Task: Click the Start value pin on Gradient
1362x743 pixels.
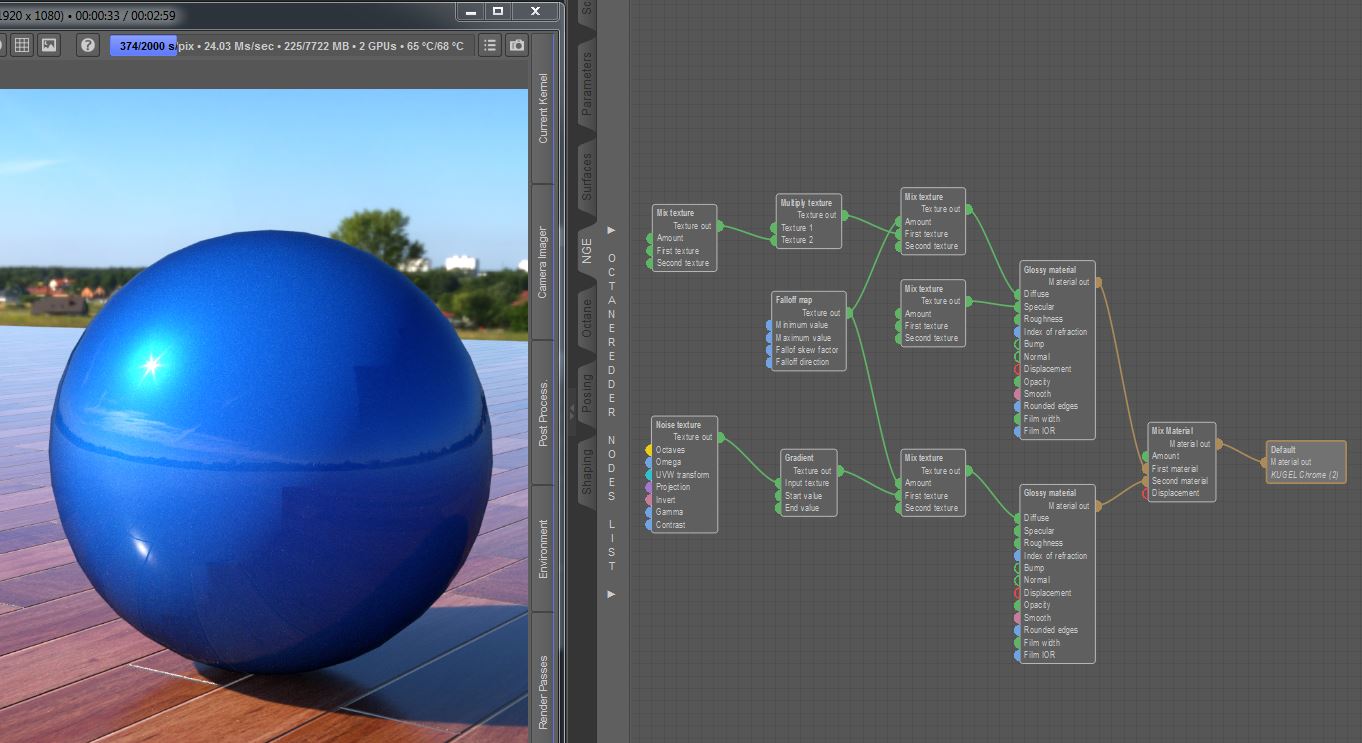Action: click(x=778, y=496)
